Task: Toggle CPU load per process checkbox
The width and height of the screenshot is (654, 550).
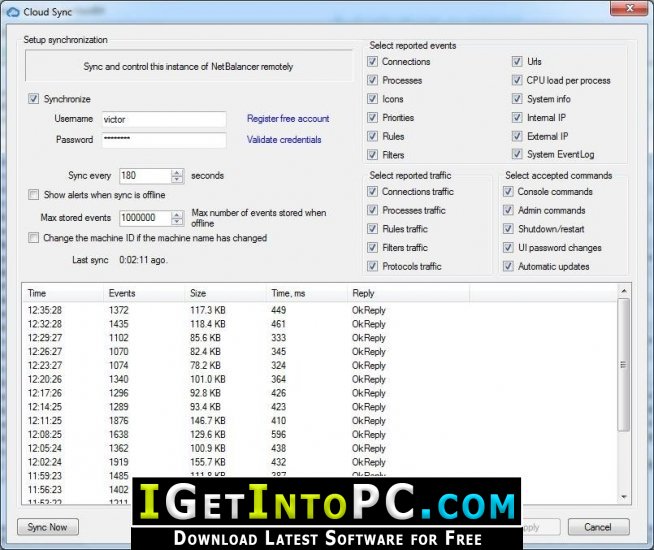Action: click(517, 80)
